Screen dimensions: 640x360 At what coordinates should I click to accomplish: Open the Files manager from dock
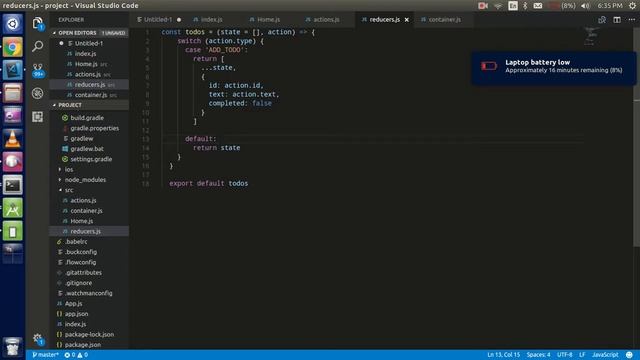click(x=13, y=93)
